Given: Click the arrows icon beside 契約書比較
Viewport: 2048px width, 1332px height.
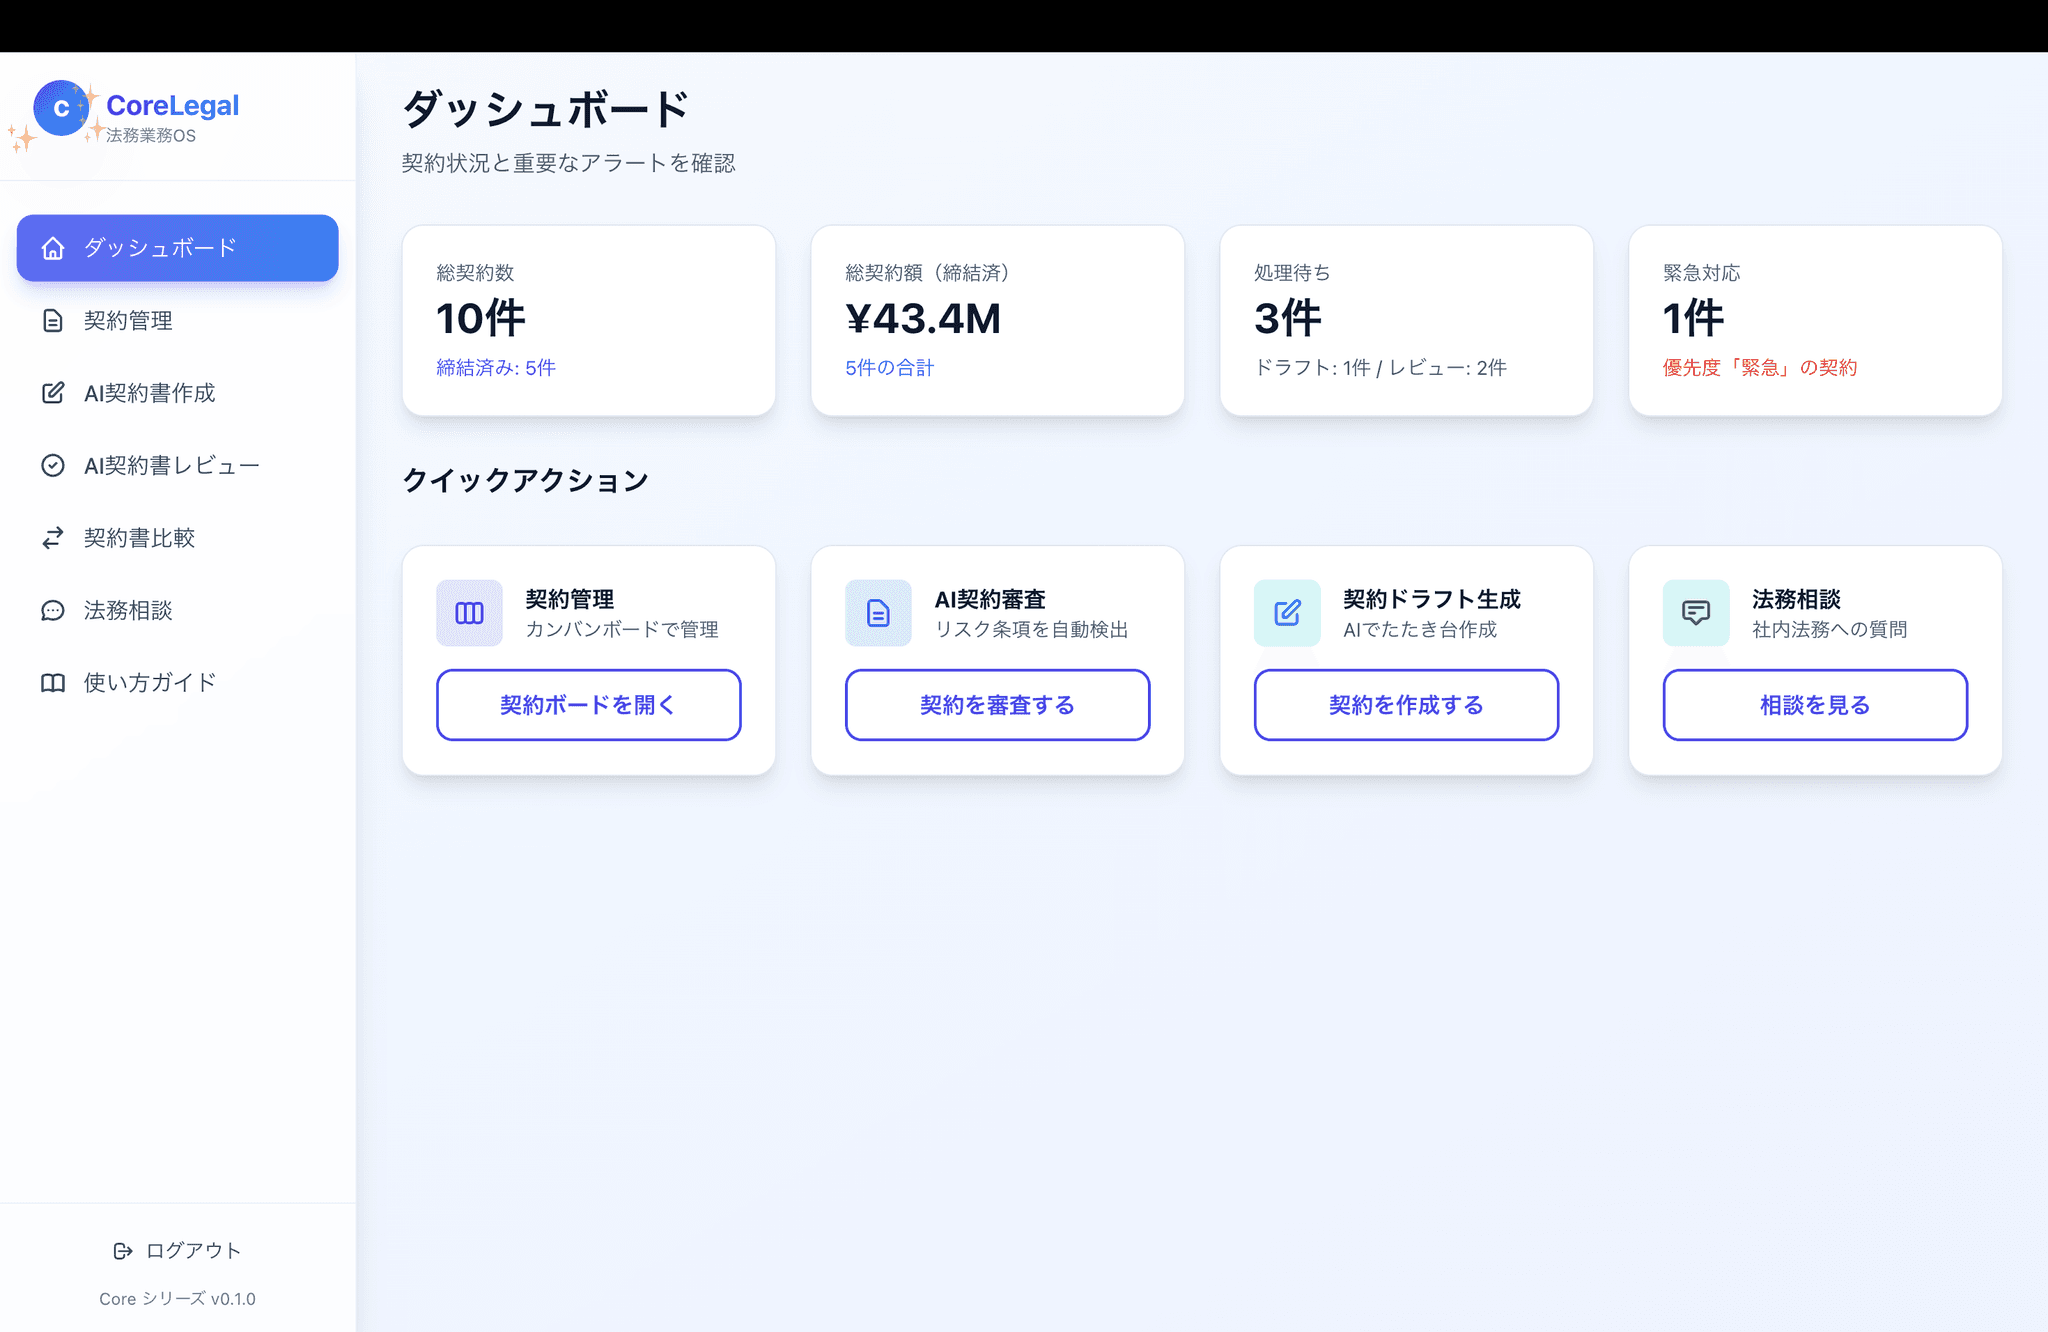Looking at the screenshot, I should 52,538.
